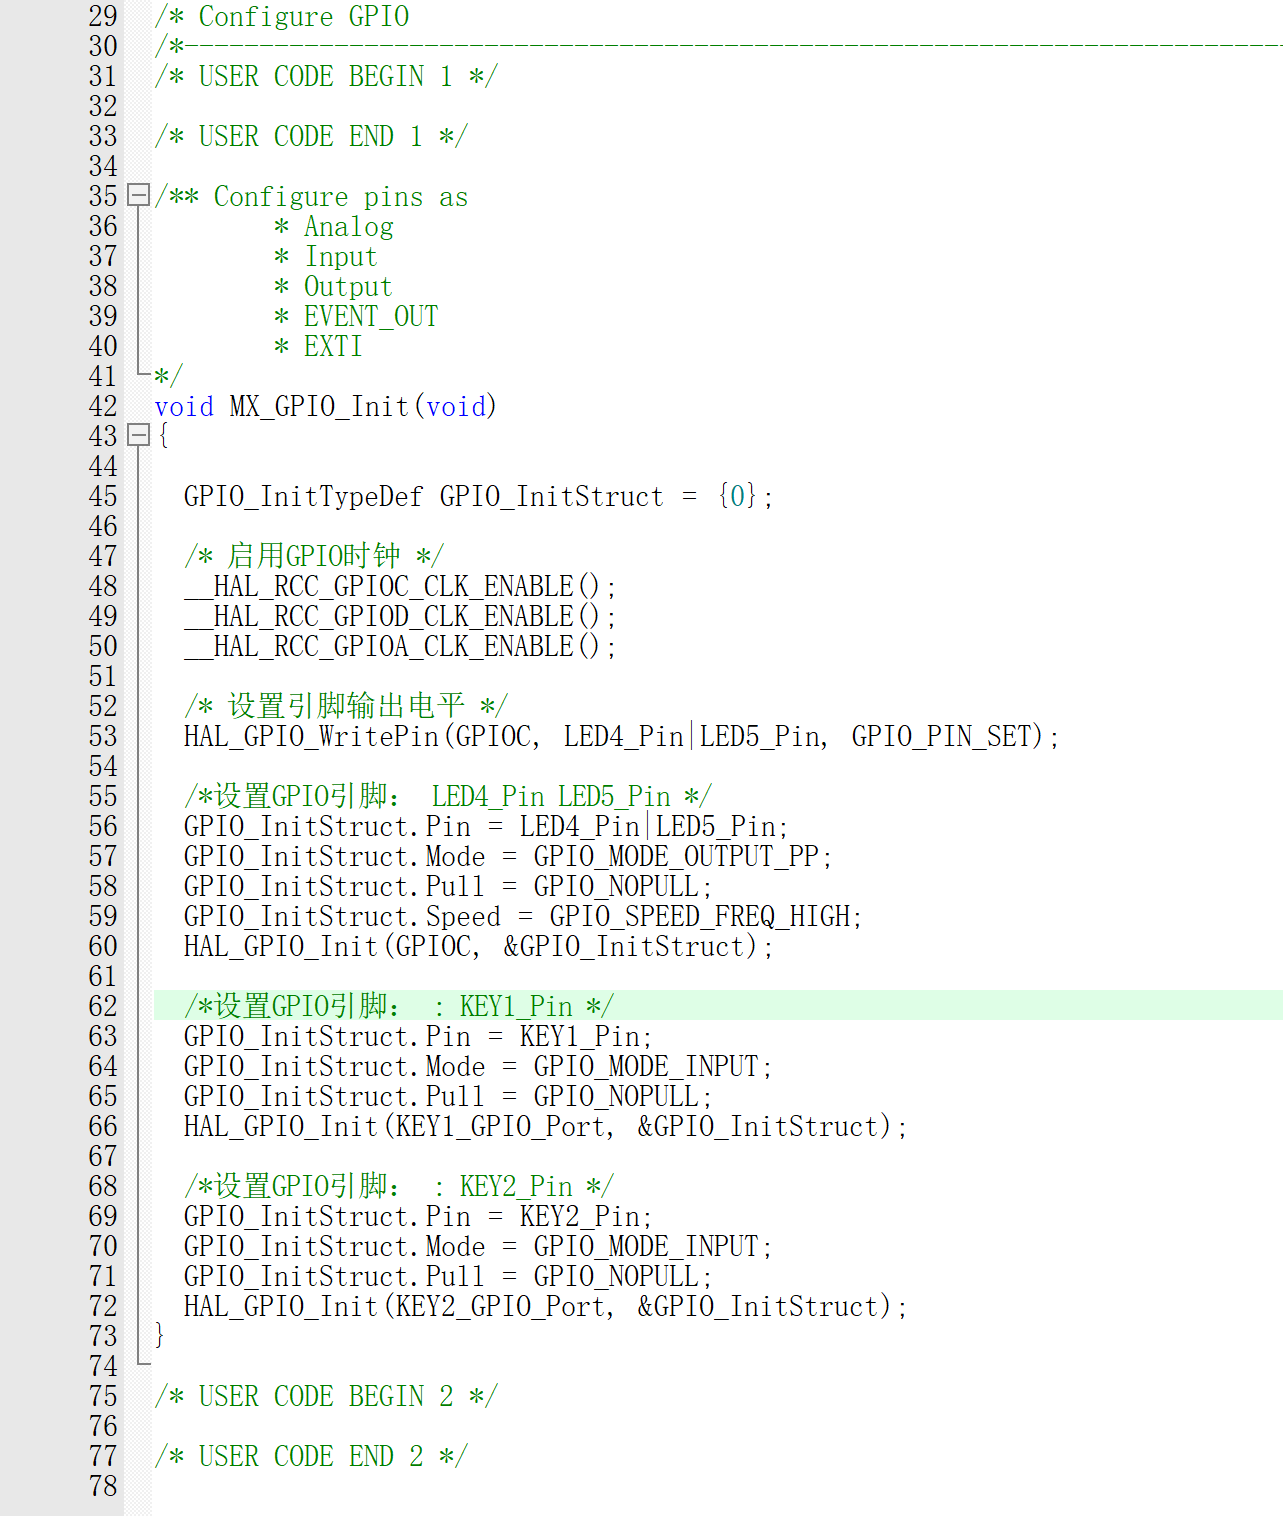Click 'HAL_GPIO_Init(GPIOC, &GPIO_InitStruct);' line

[x=478, y=946]
